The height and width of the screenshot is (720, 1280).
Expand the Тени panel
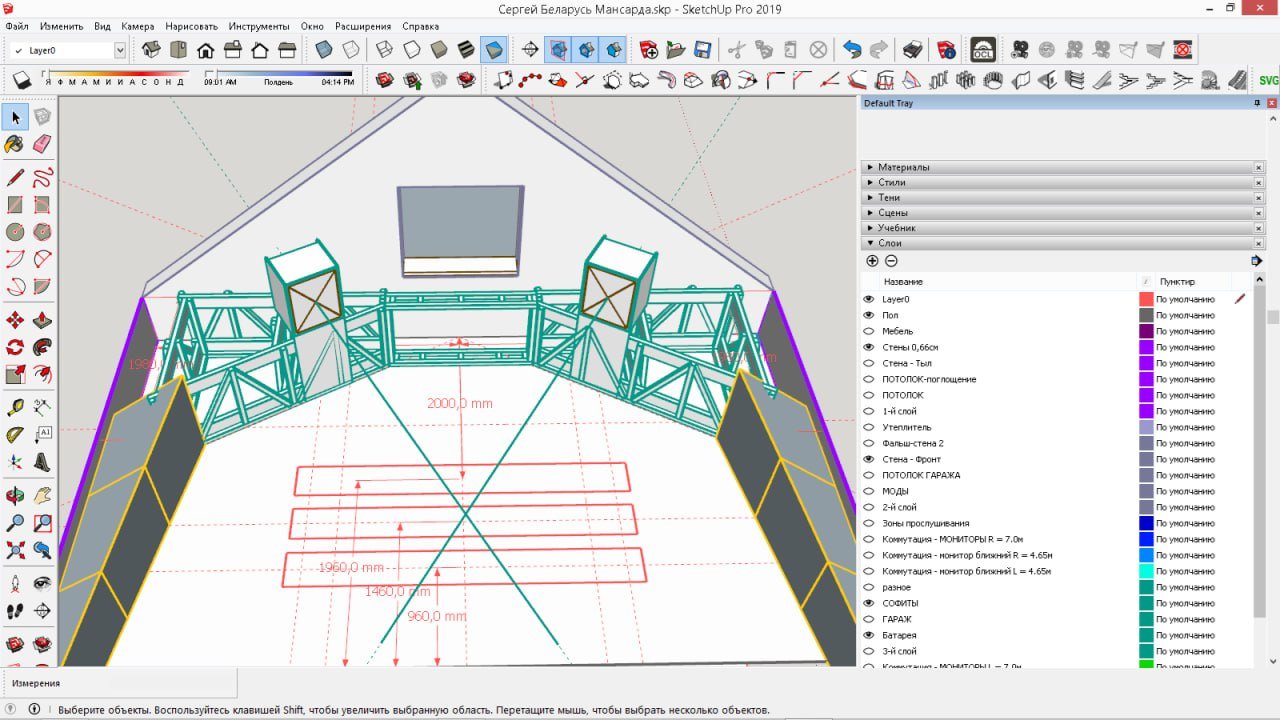(x=889, y=198)
